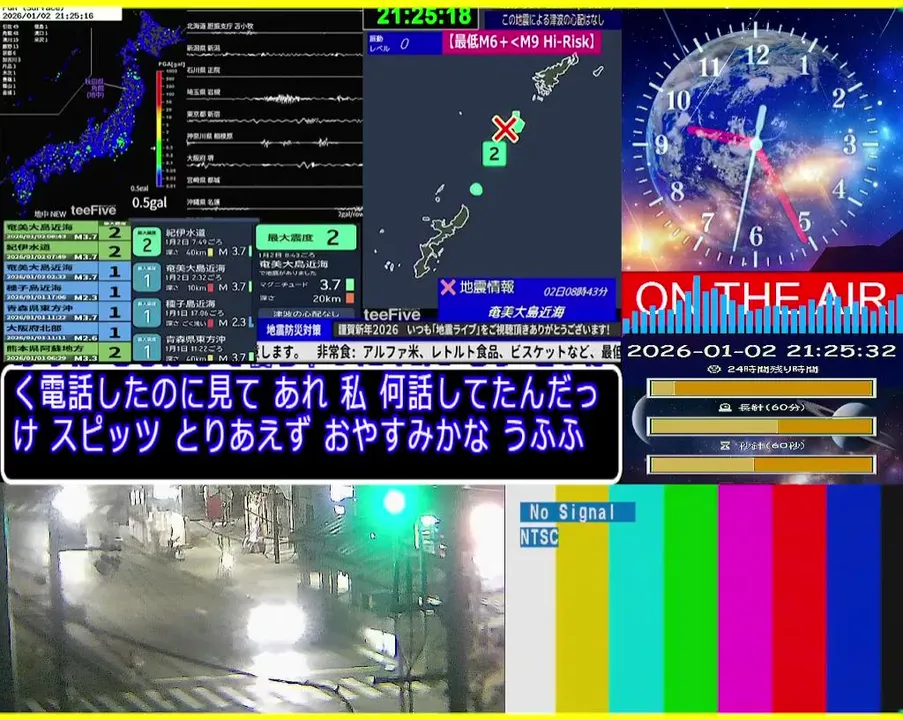Click the cyan bar in test pattern

click(x=636, y=599)
